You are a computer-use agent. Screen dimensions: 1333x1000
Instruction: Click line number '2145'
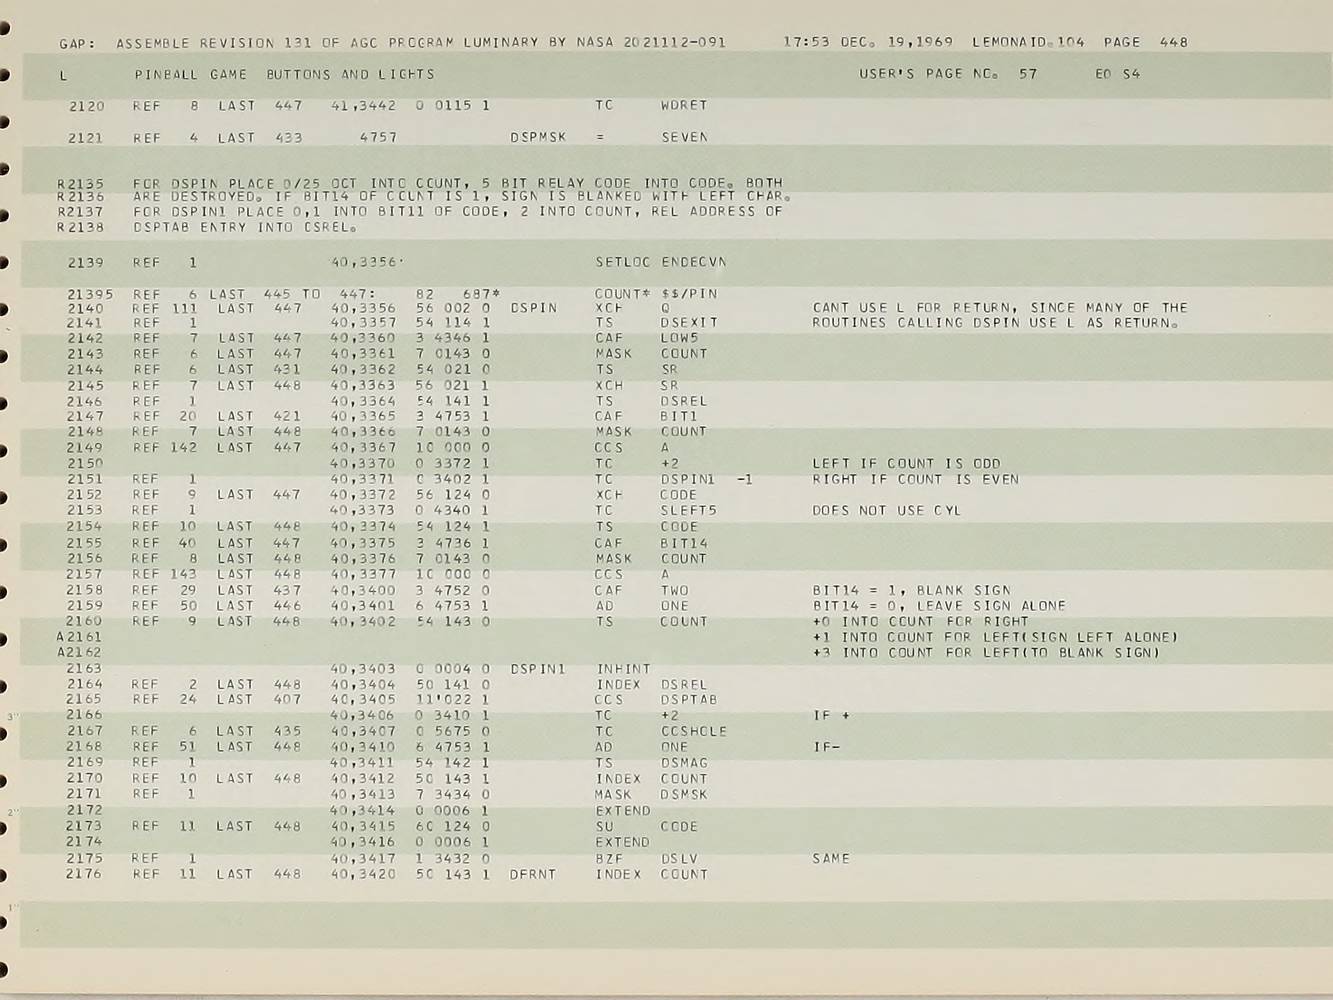coord(85,385)
